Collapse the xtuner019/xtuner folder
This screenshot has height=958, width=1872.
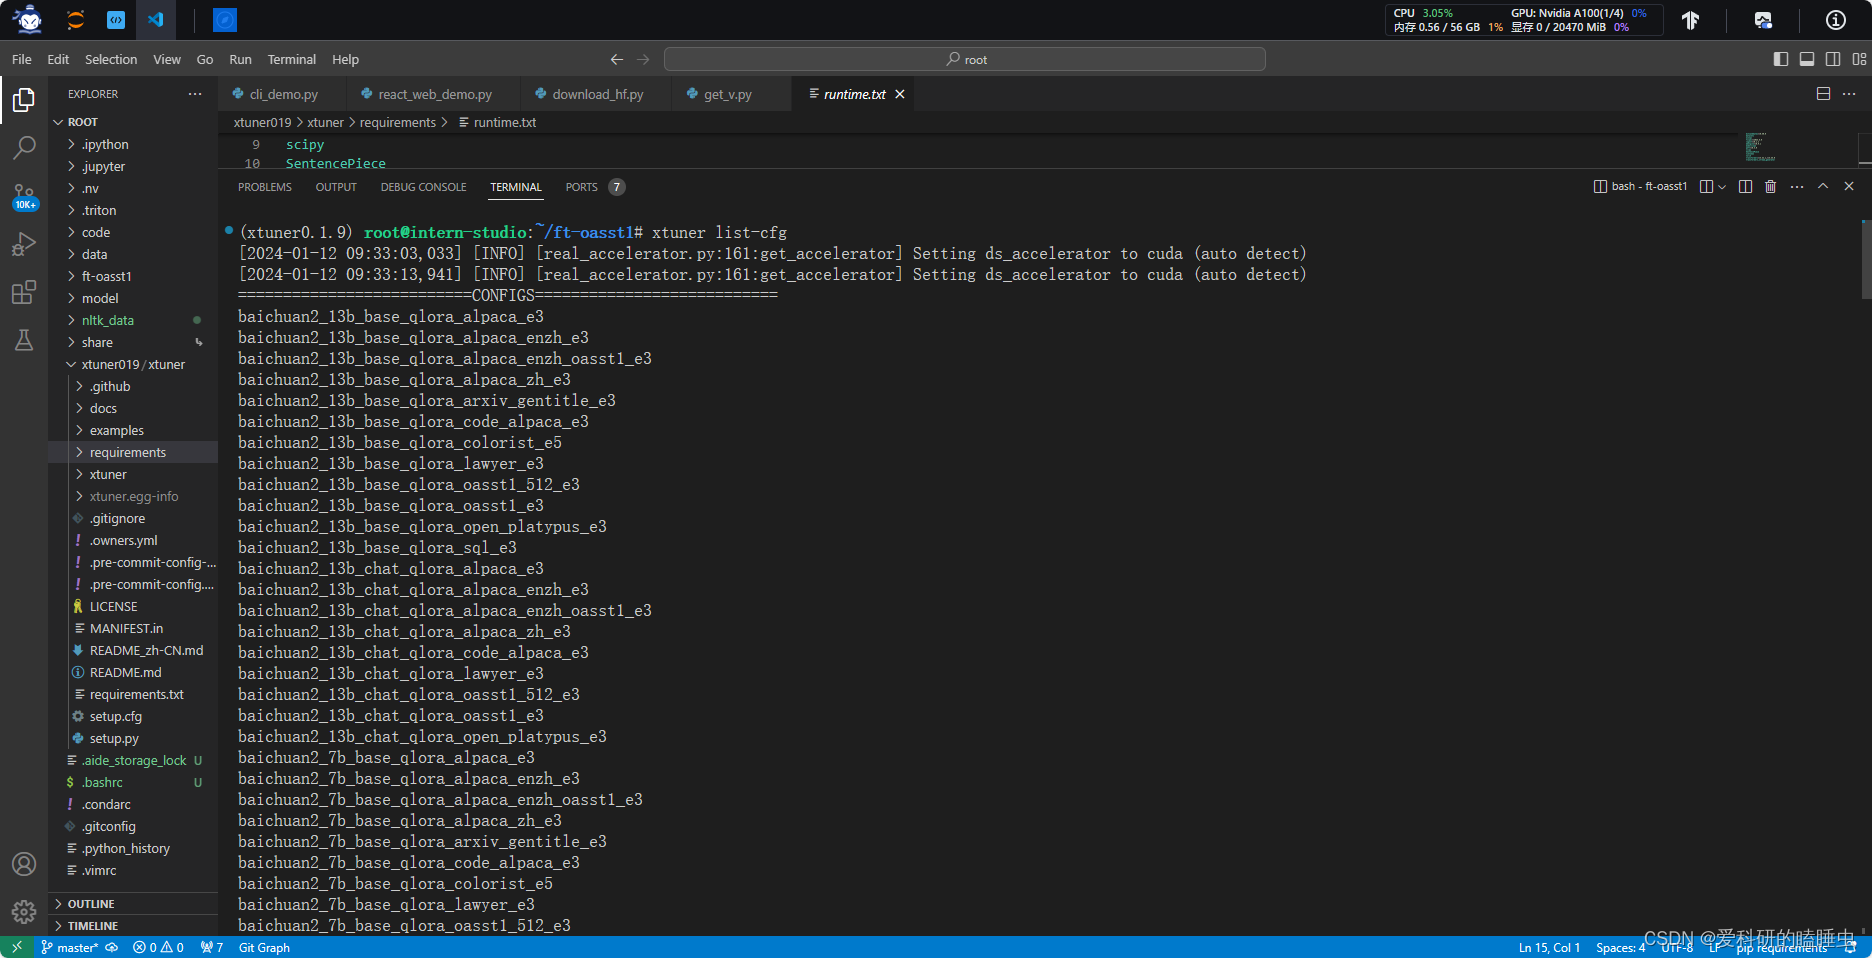133,365
